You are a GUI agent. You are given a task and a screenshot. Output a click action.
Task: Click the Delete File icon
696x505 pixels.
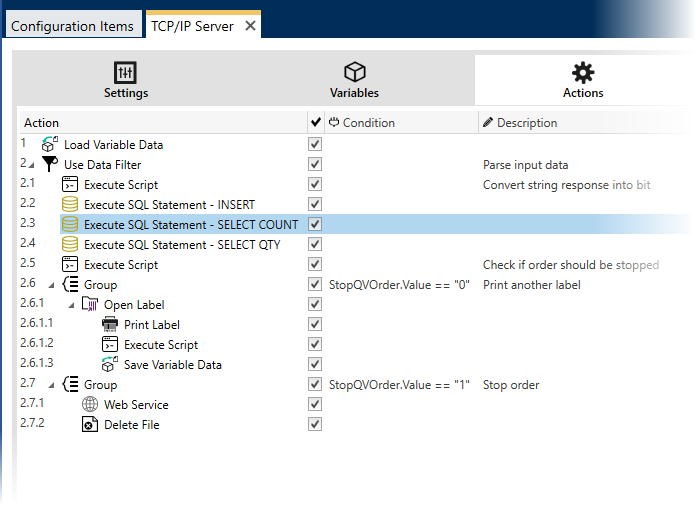coord(90,425)
